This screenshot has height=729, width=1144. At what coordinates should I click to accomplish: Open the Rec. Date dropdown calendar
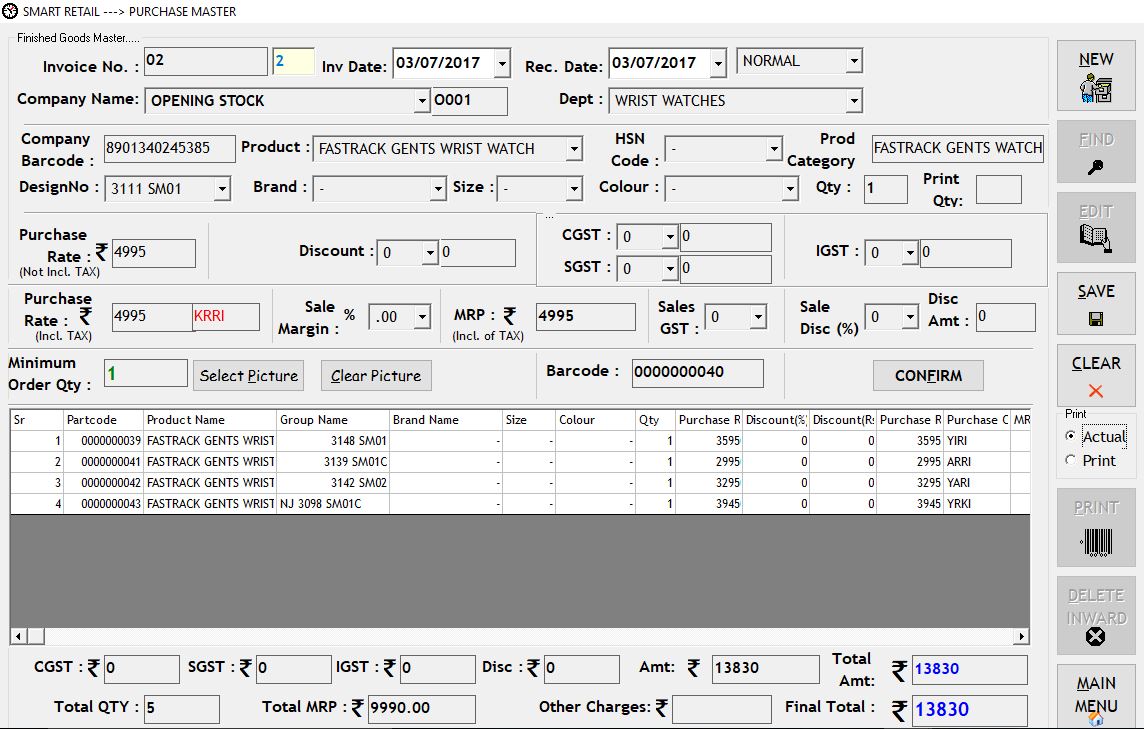pyautogui.click(x=718, y=63)
